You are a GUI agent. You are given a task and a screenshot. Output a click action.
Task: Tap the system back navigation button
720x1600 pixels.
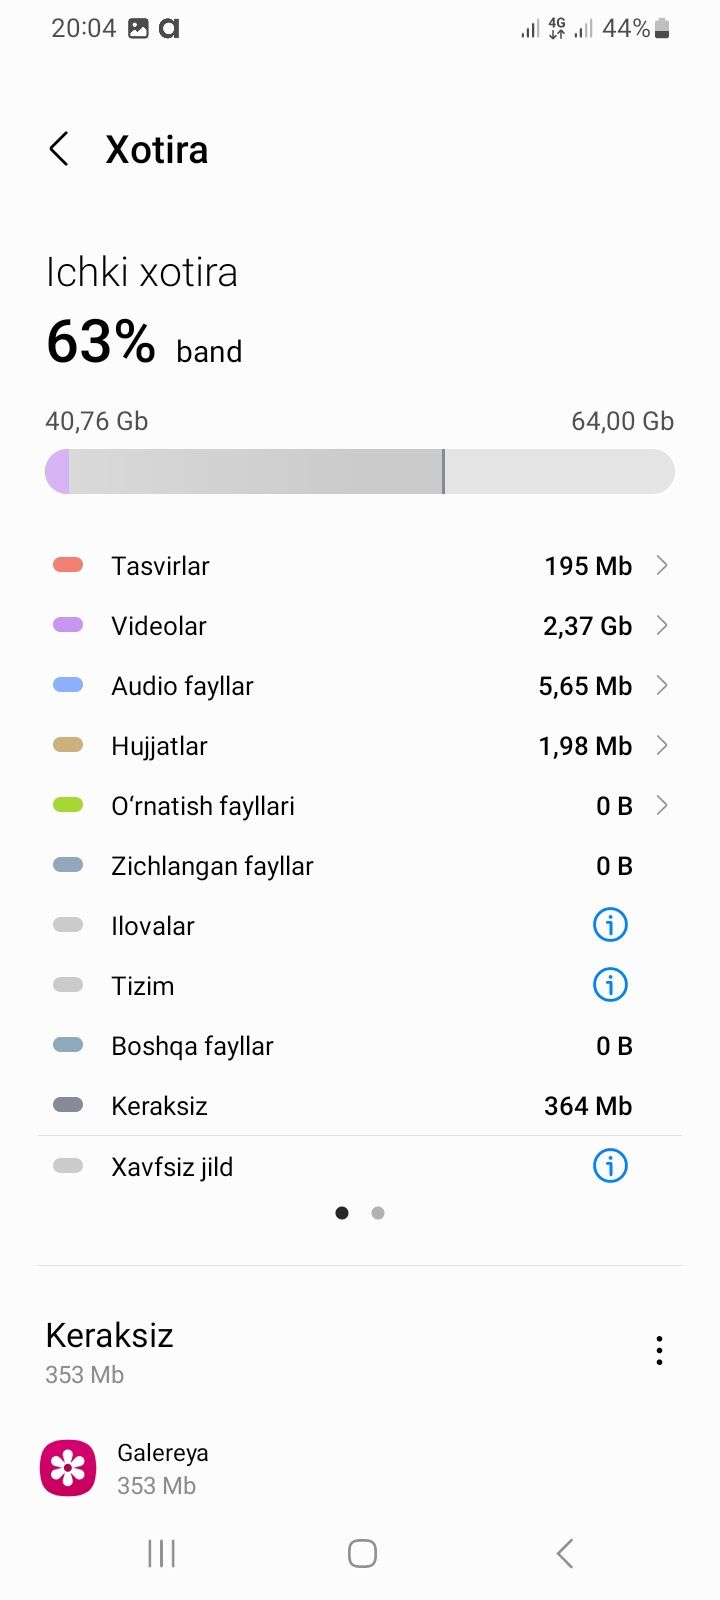pos(565,1553)
